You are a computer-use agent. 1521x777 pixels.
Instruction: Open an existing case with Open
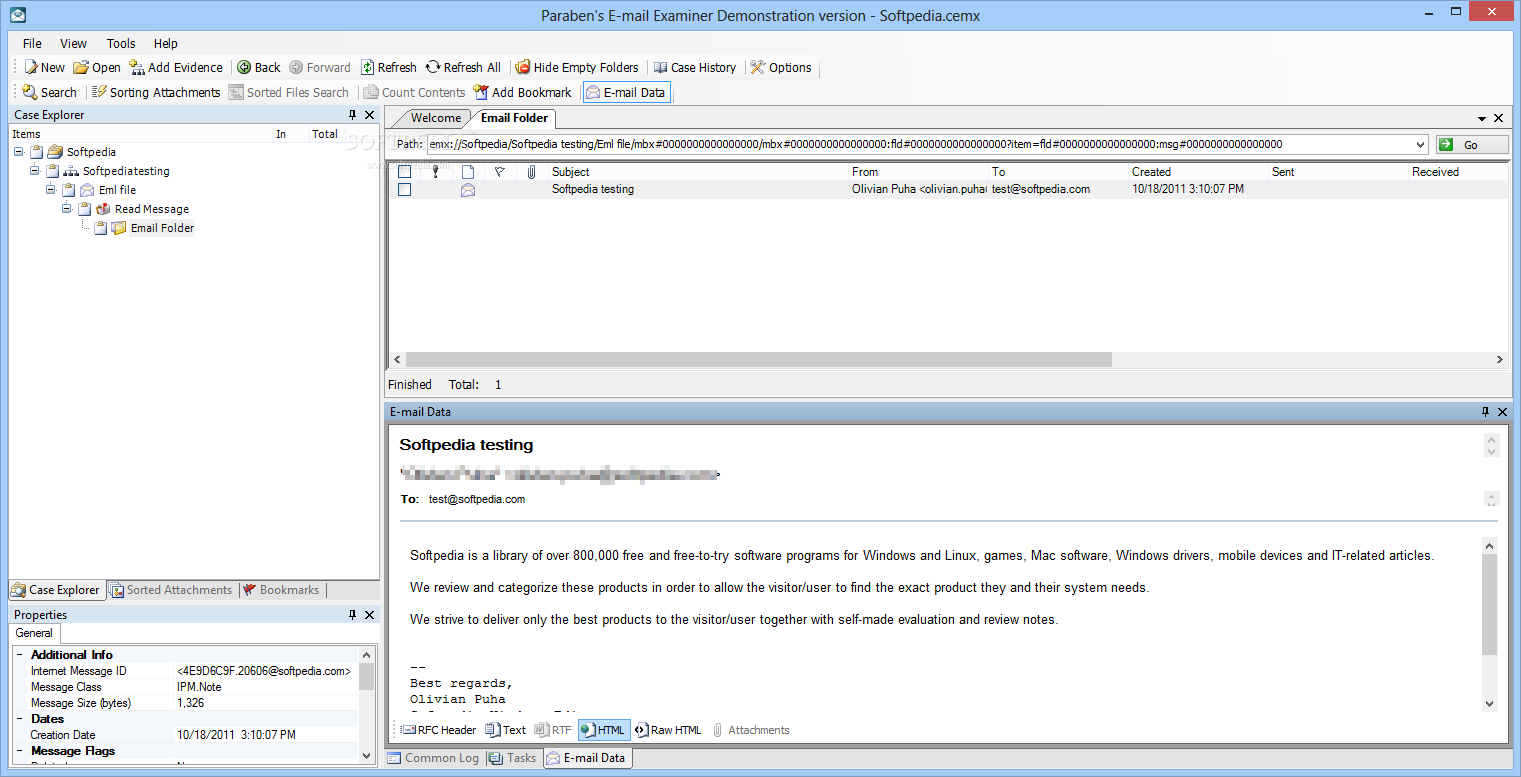pyautogui.click(x=97, y=67)
